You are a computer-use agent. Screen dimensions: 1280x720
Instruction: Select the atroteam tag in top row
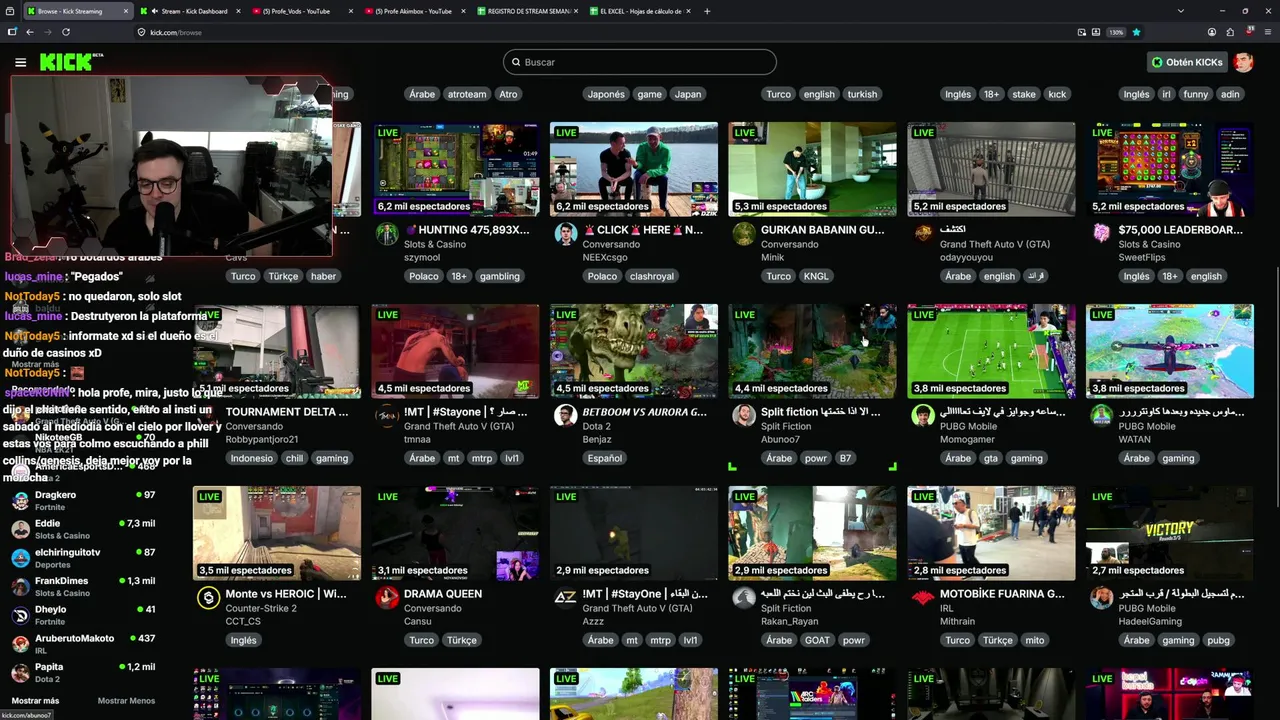tap(467, 94)
